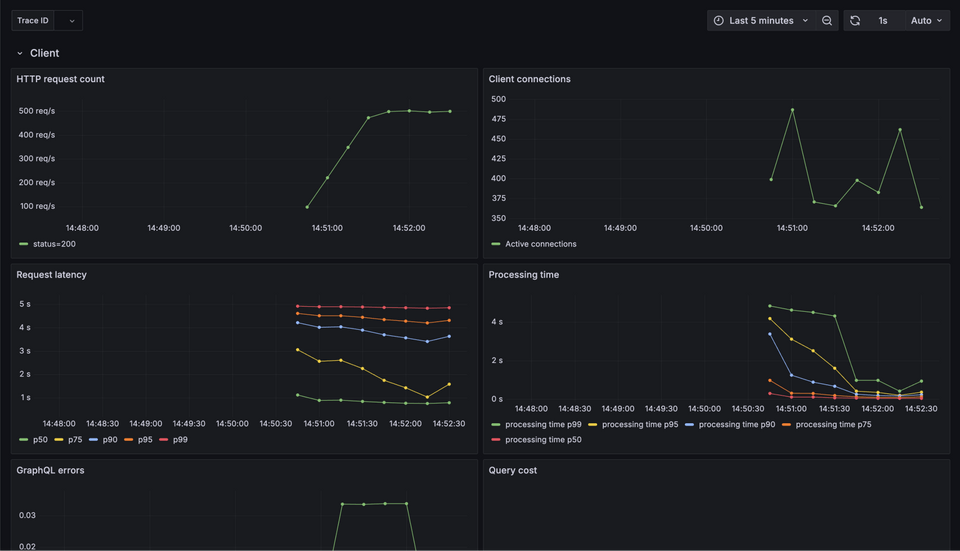Open GraphQL errors panel title

pos(50,470)
